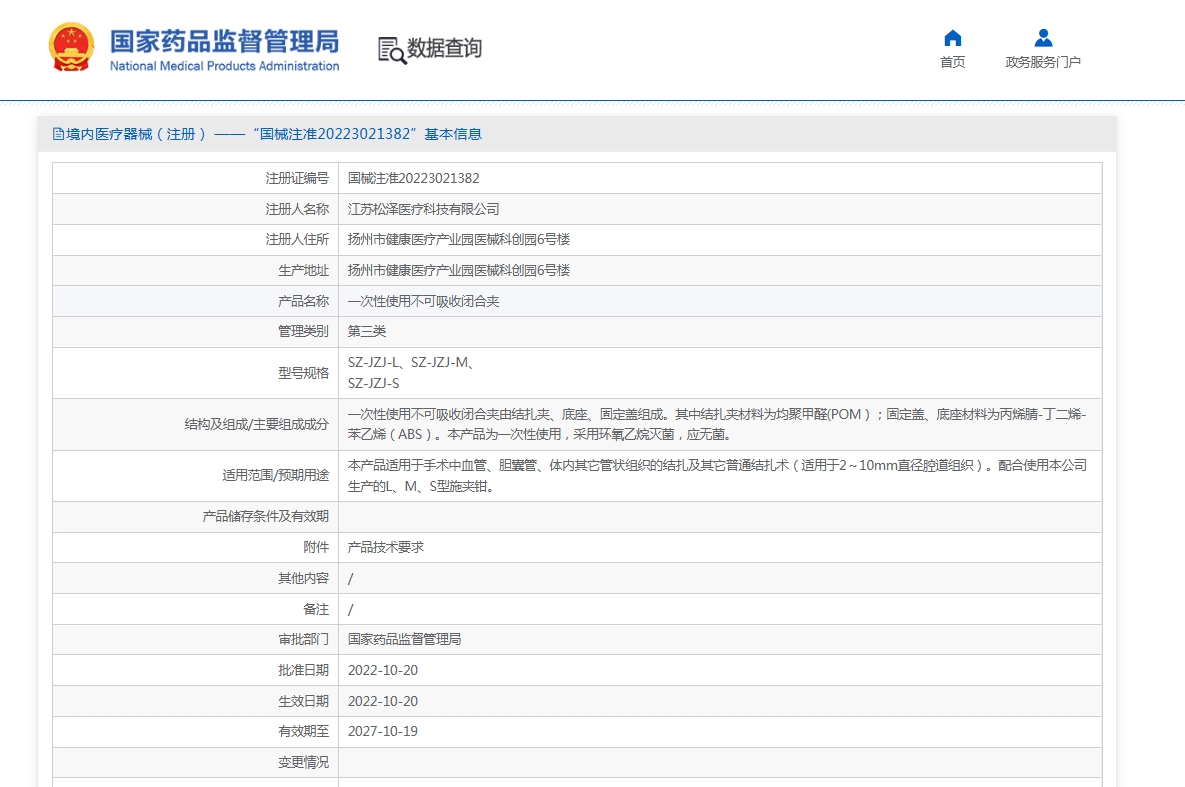
Task: Go to 首页 link
Action: tap(952, 62)
